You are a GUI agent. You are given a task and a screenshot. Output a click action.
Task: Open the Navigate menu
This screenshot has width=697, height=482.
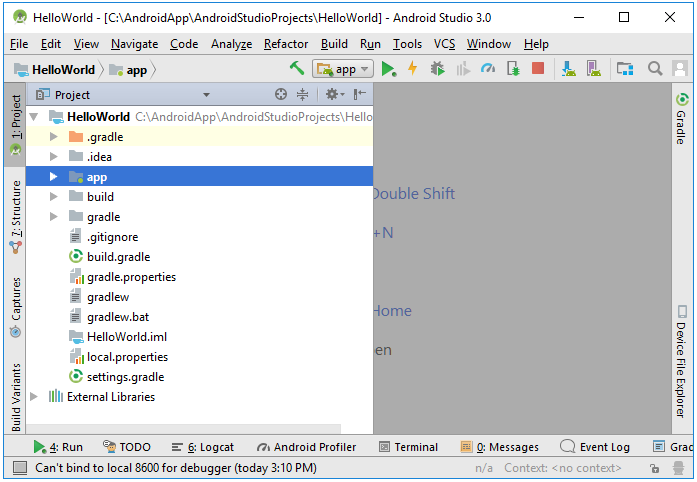134,44
